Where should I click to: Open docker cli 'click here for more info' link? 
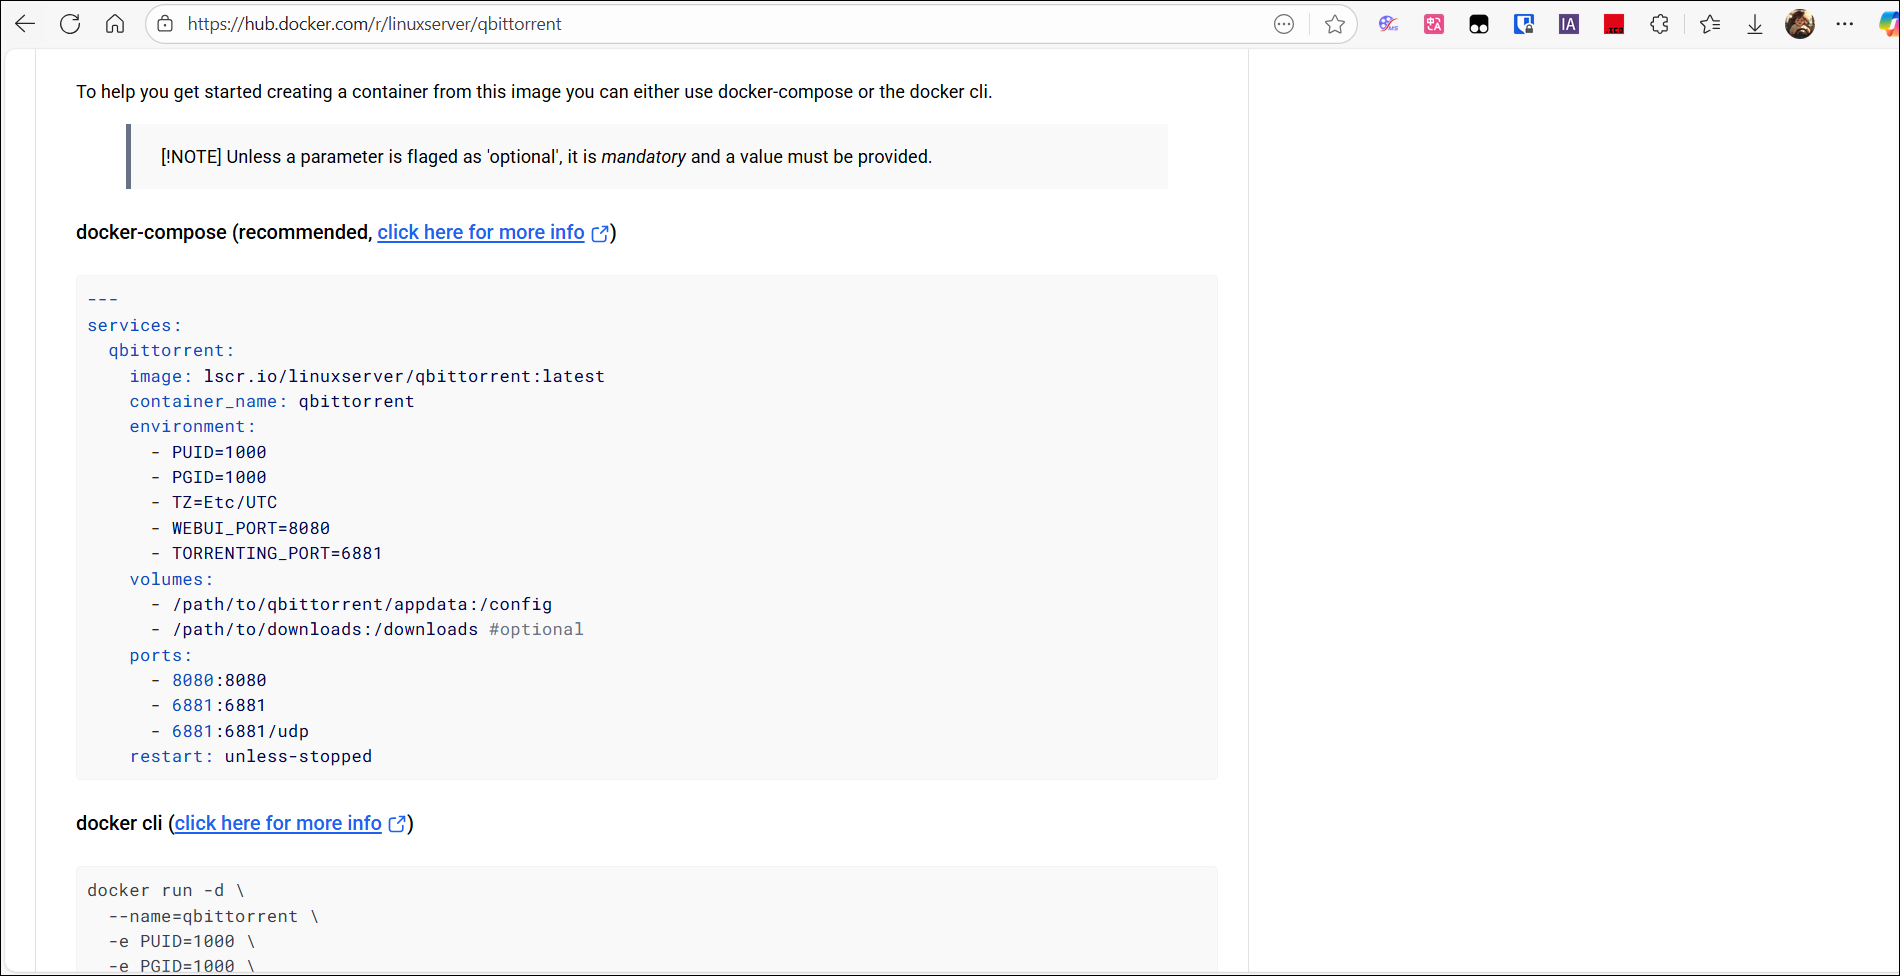pyautogui.click(x=278, y=823)
